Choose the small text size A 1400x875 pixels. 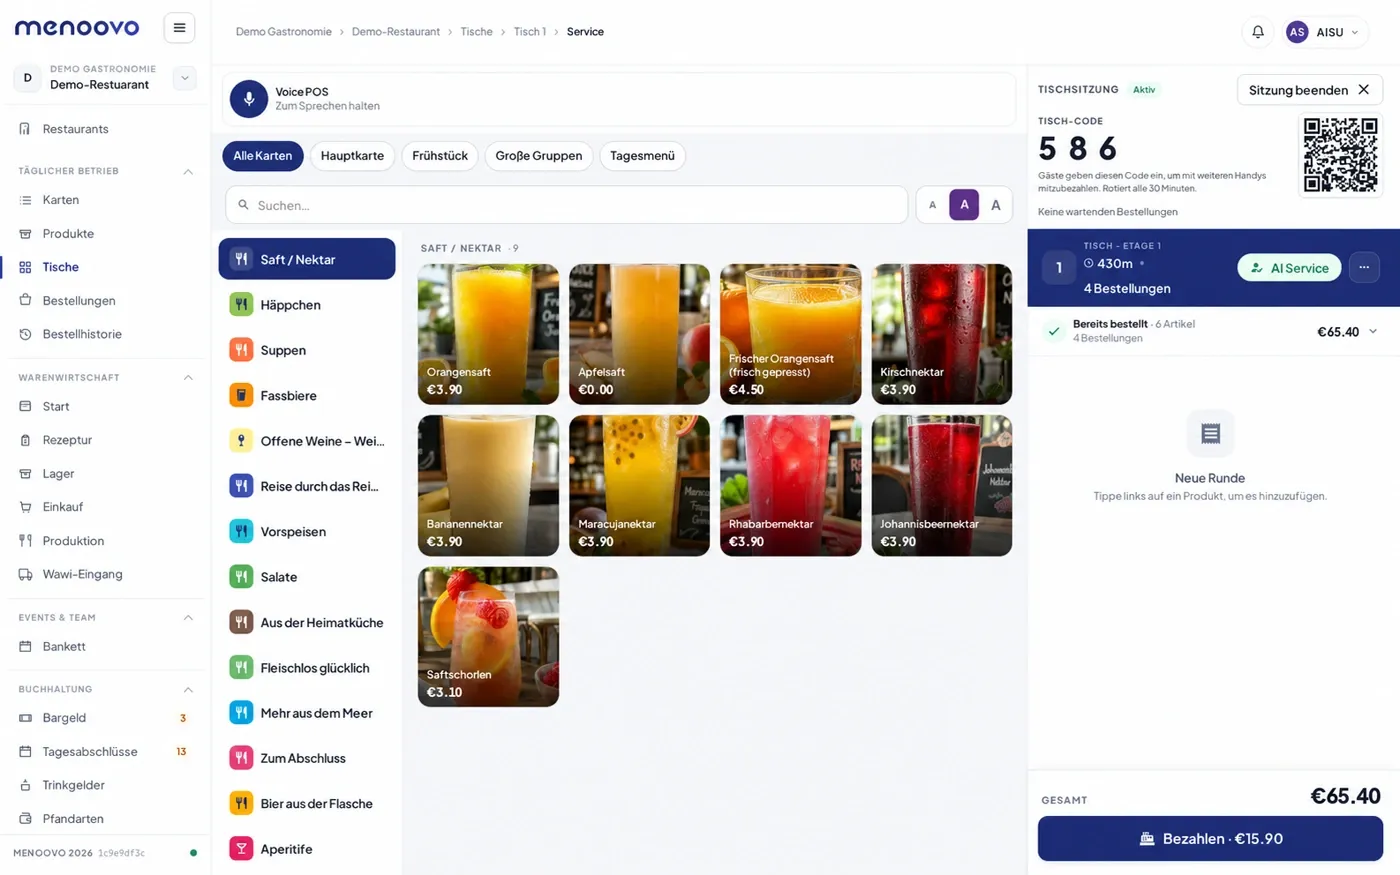point(933,205)
